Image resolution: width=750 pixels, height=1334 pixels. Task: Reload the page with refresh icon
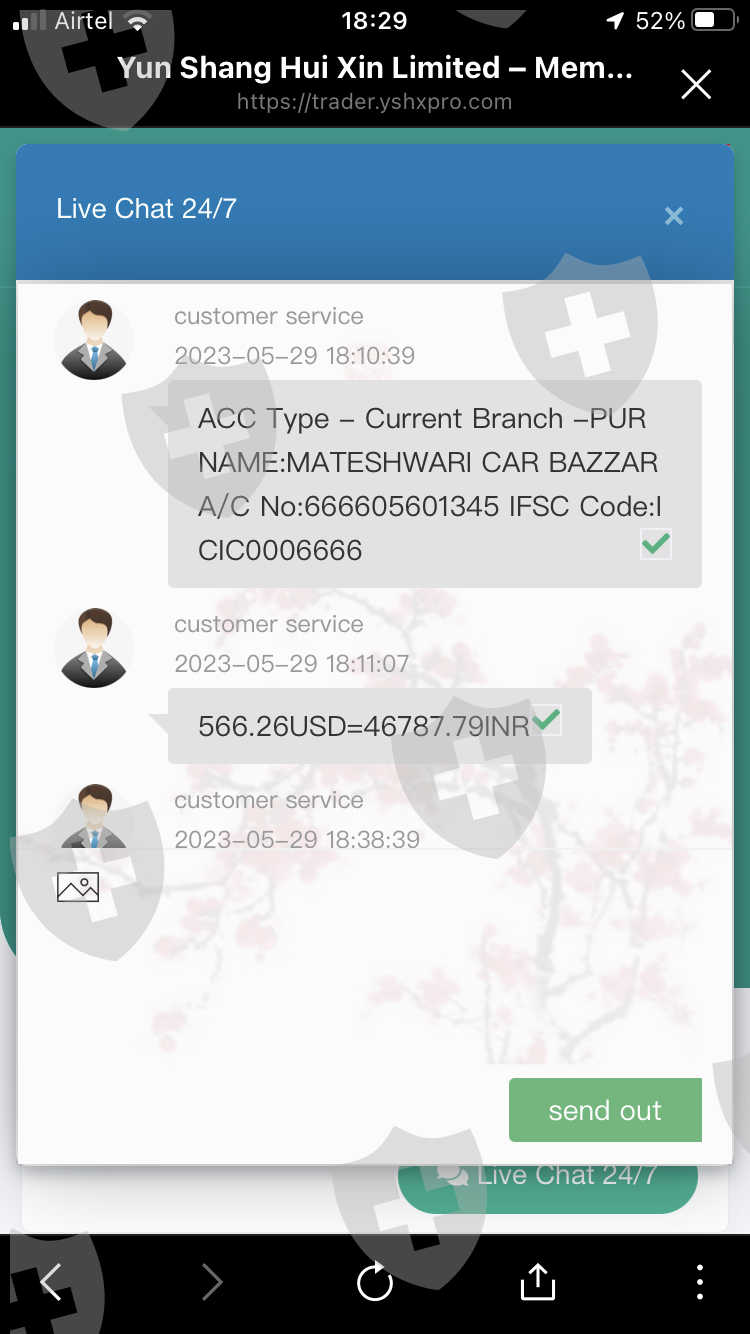click(x=375, y=1281)
